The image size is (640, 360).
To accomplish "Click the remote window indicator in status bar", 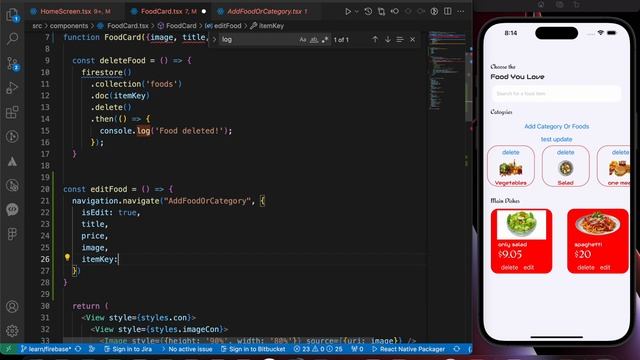I will (8, 349).
